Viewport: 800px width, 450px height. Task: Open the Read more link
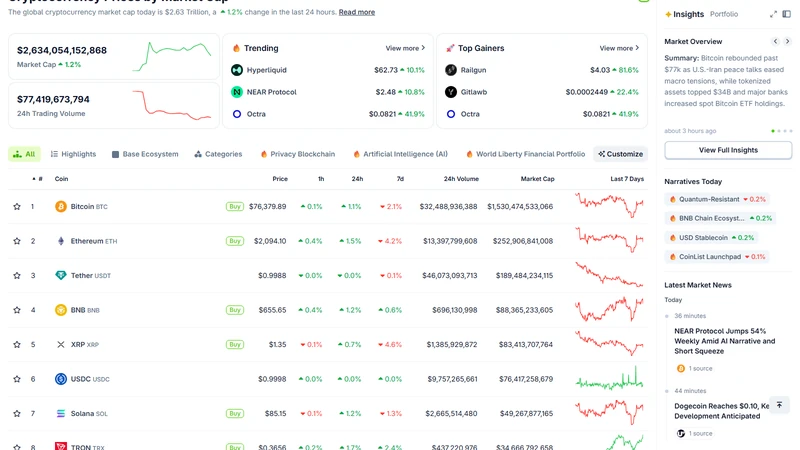[357, 12]
